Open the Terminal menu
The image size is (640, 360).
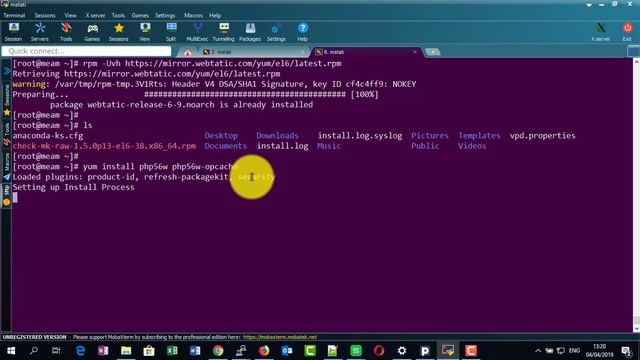pyautogui.click(x=14, y=15)
